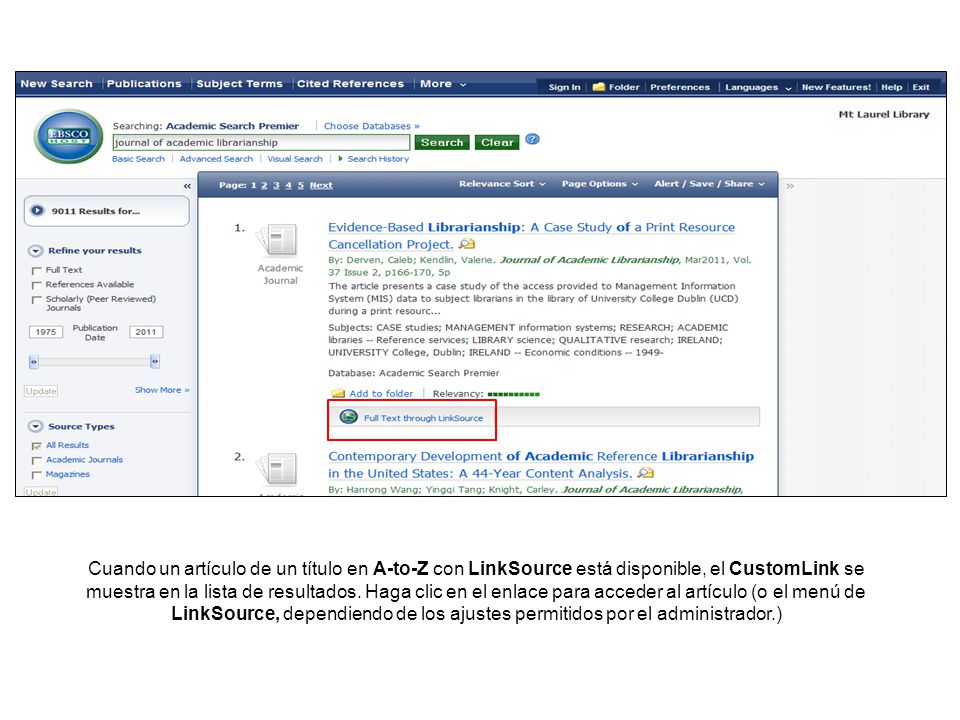This screenshot has height=720, width=960.
Task: Open New Search menu item
Action: 56,84
